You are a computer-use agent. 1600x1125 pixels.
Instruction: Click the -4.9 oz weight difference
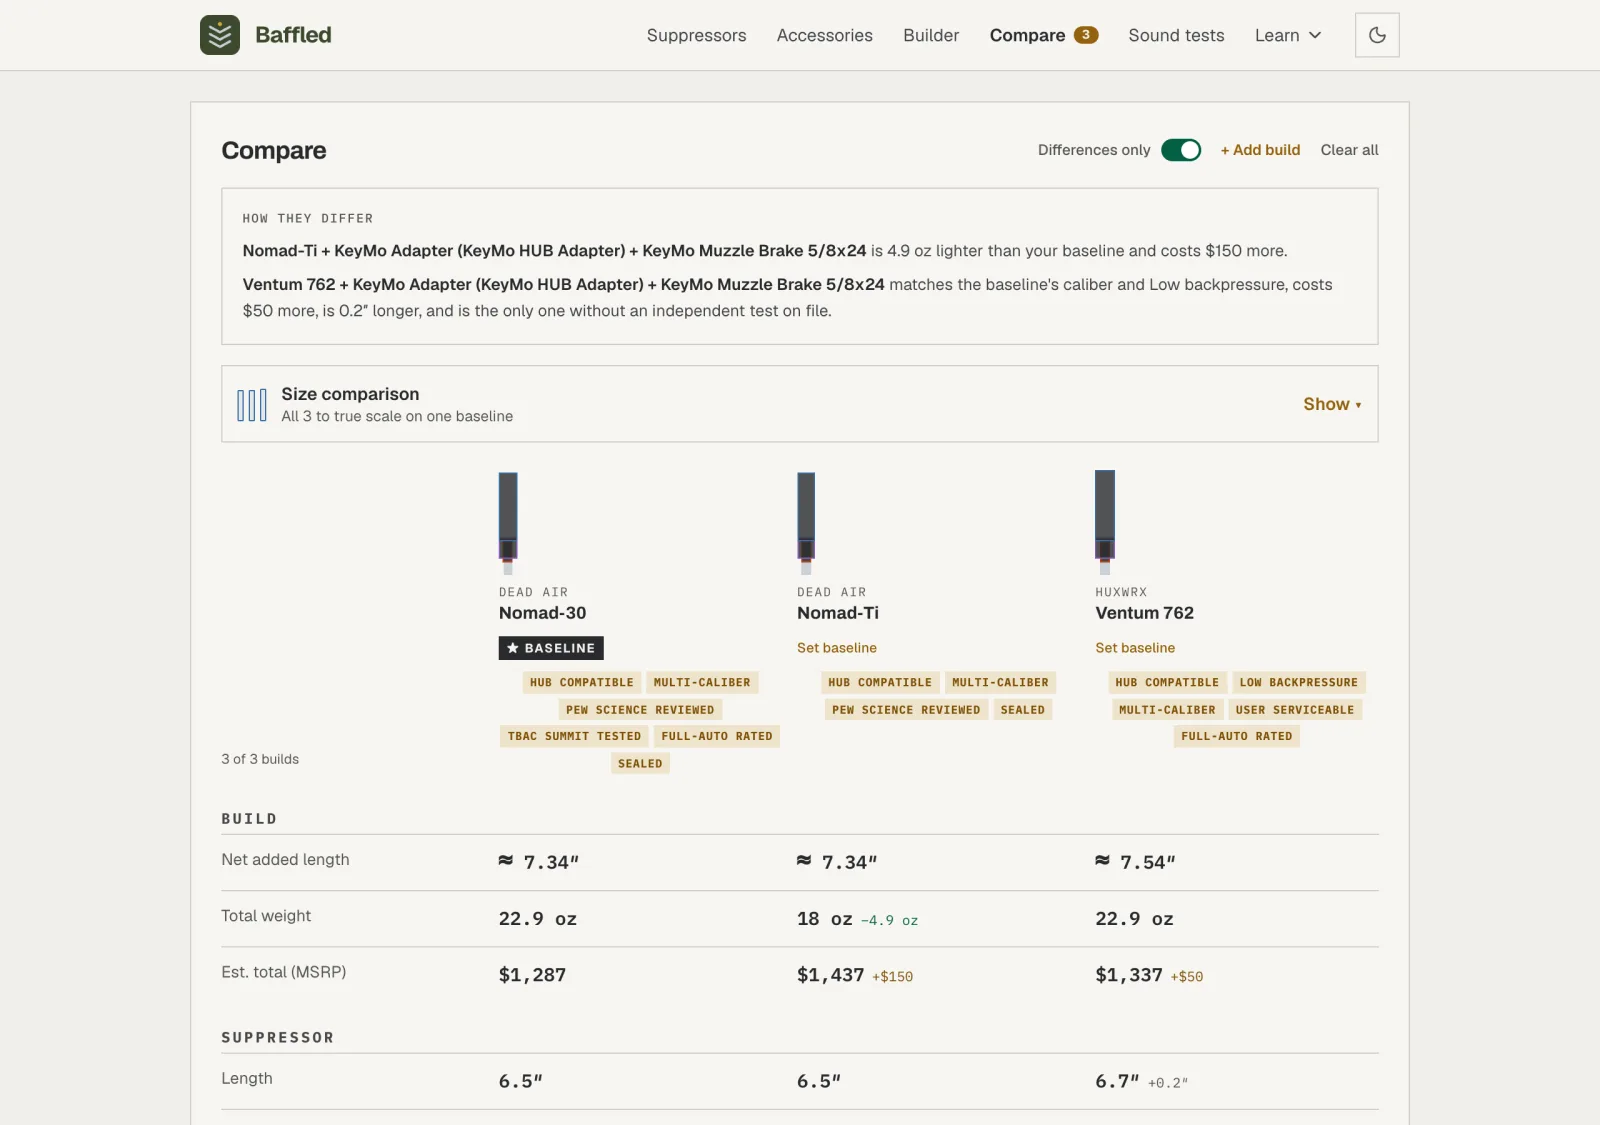tap(889, 921)
